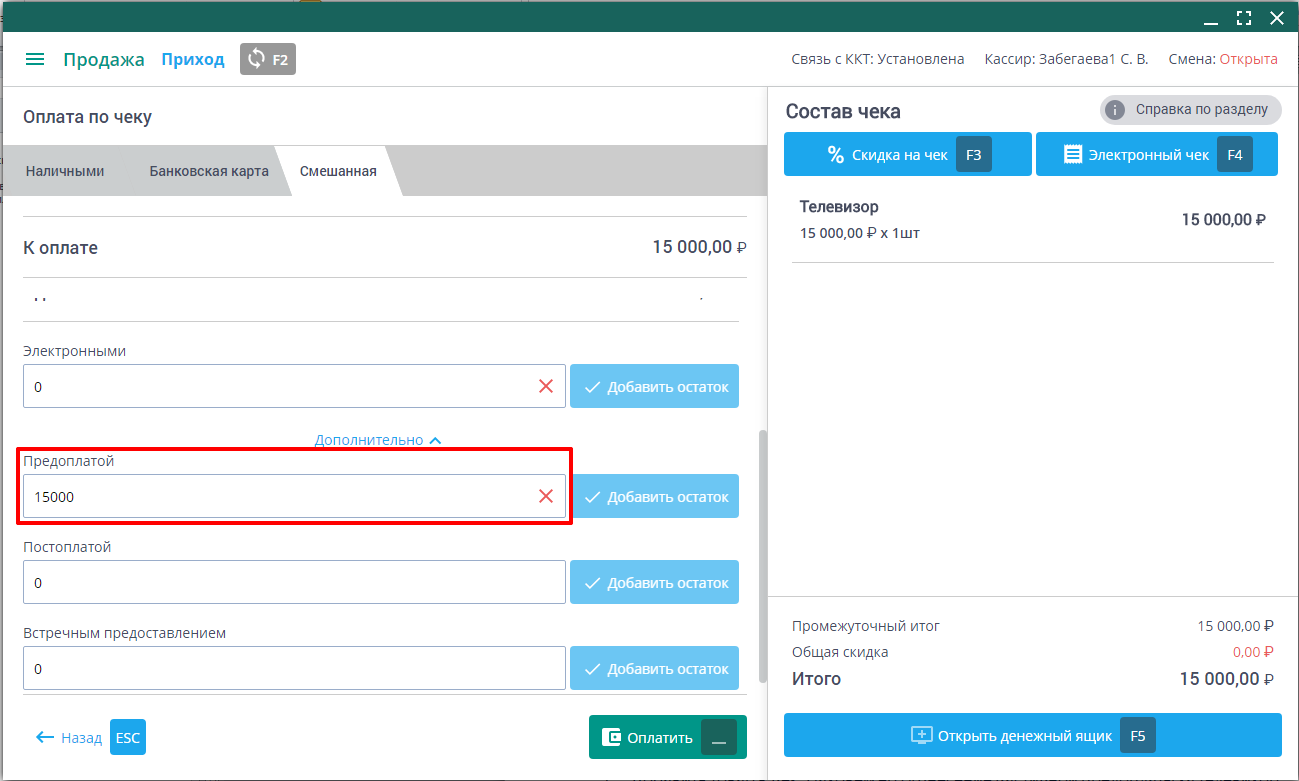Select the Смешанная payment tab
Viewport: 1299px width, 781px height.
click(x=338, y=171)
